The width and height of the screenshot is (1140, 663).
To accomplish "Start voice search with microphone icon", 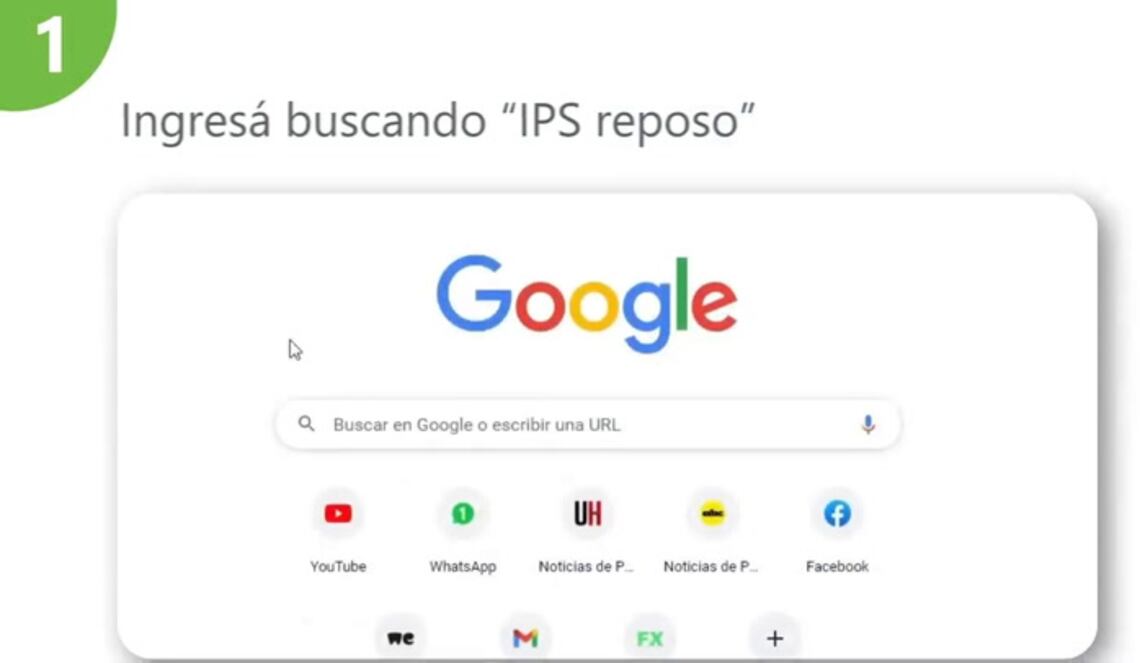I will click(x=868, y=425).
